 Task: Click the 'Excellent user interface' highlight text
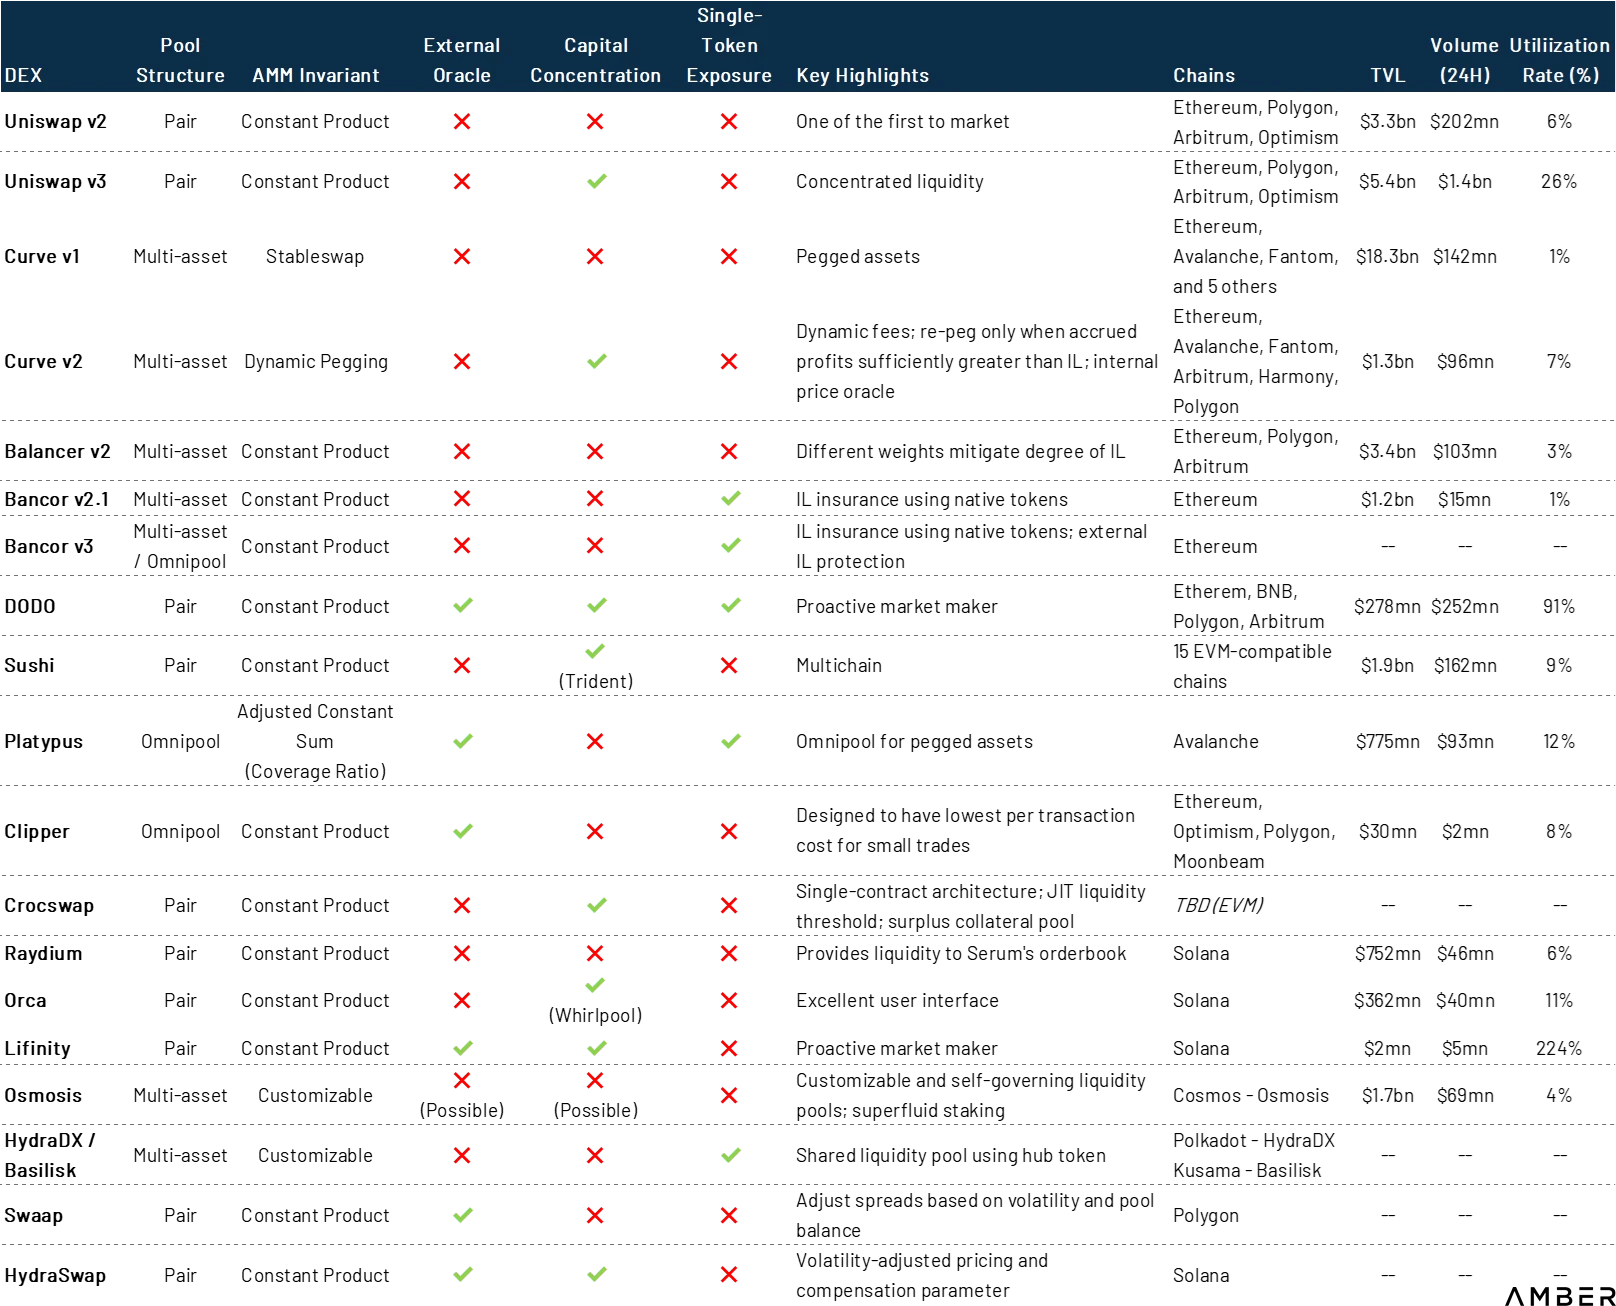(897, 1000)
